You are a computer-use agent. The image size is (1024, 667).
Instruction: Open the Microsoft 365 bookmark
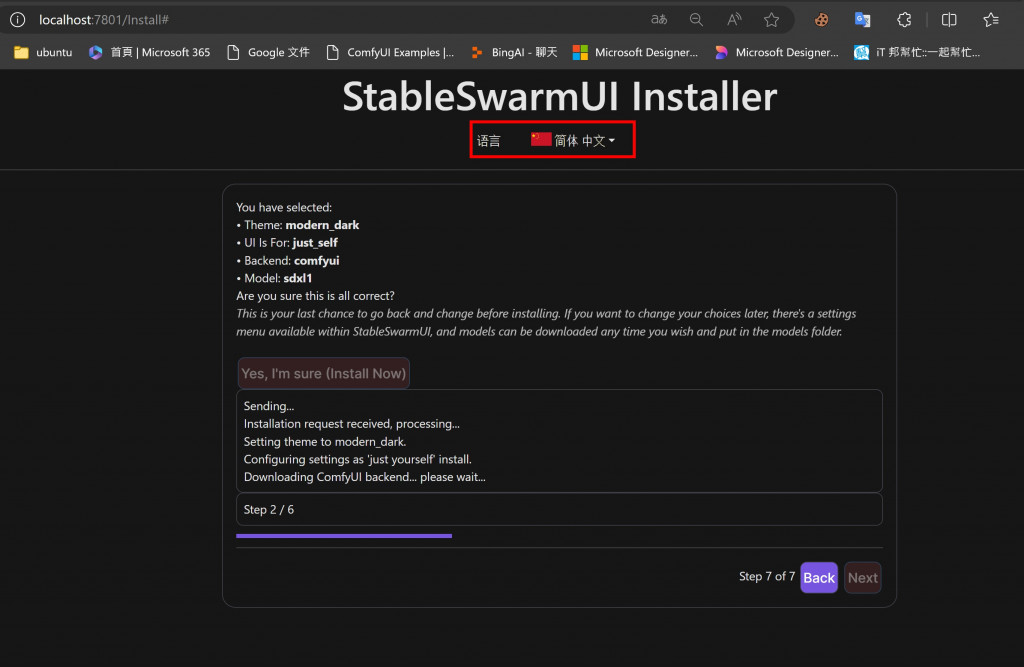click(150, 52)
